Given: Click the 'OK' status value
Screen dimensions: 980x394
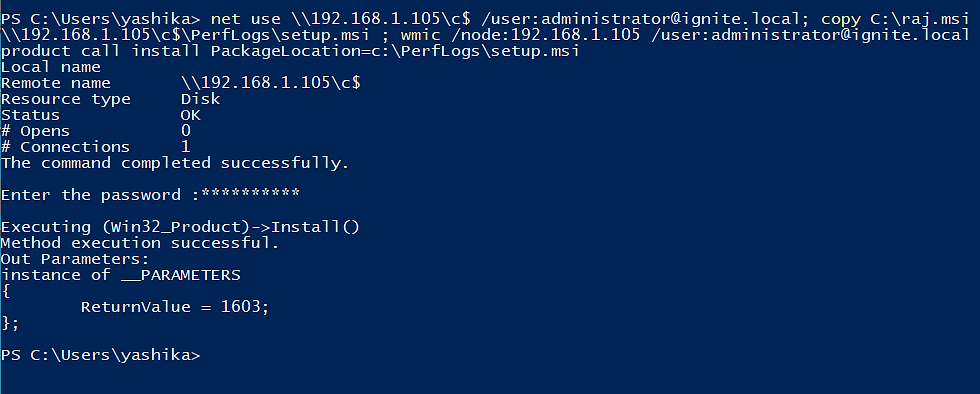Looking at the screenshot, I should pos(191,115).
